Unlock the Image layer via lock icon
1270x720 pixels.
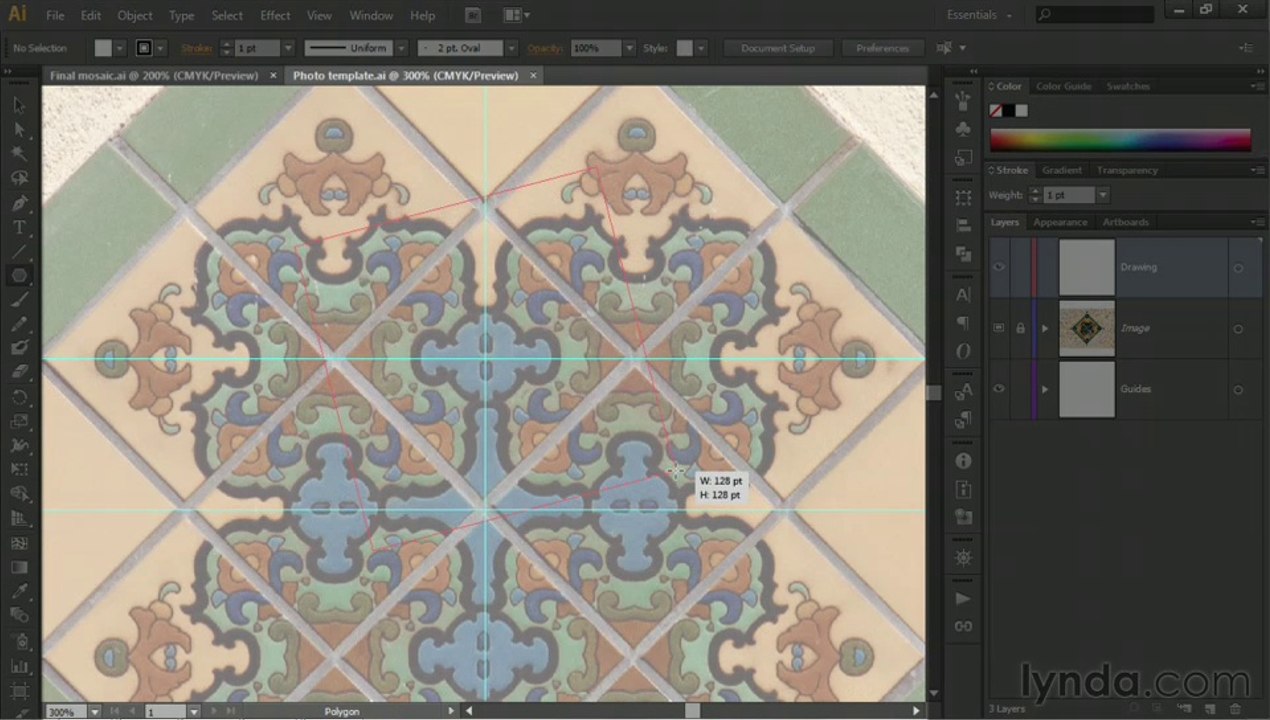coord(1020,328)
